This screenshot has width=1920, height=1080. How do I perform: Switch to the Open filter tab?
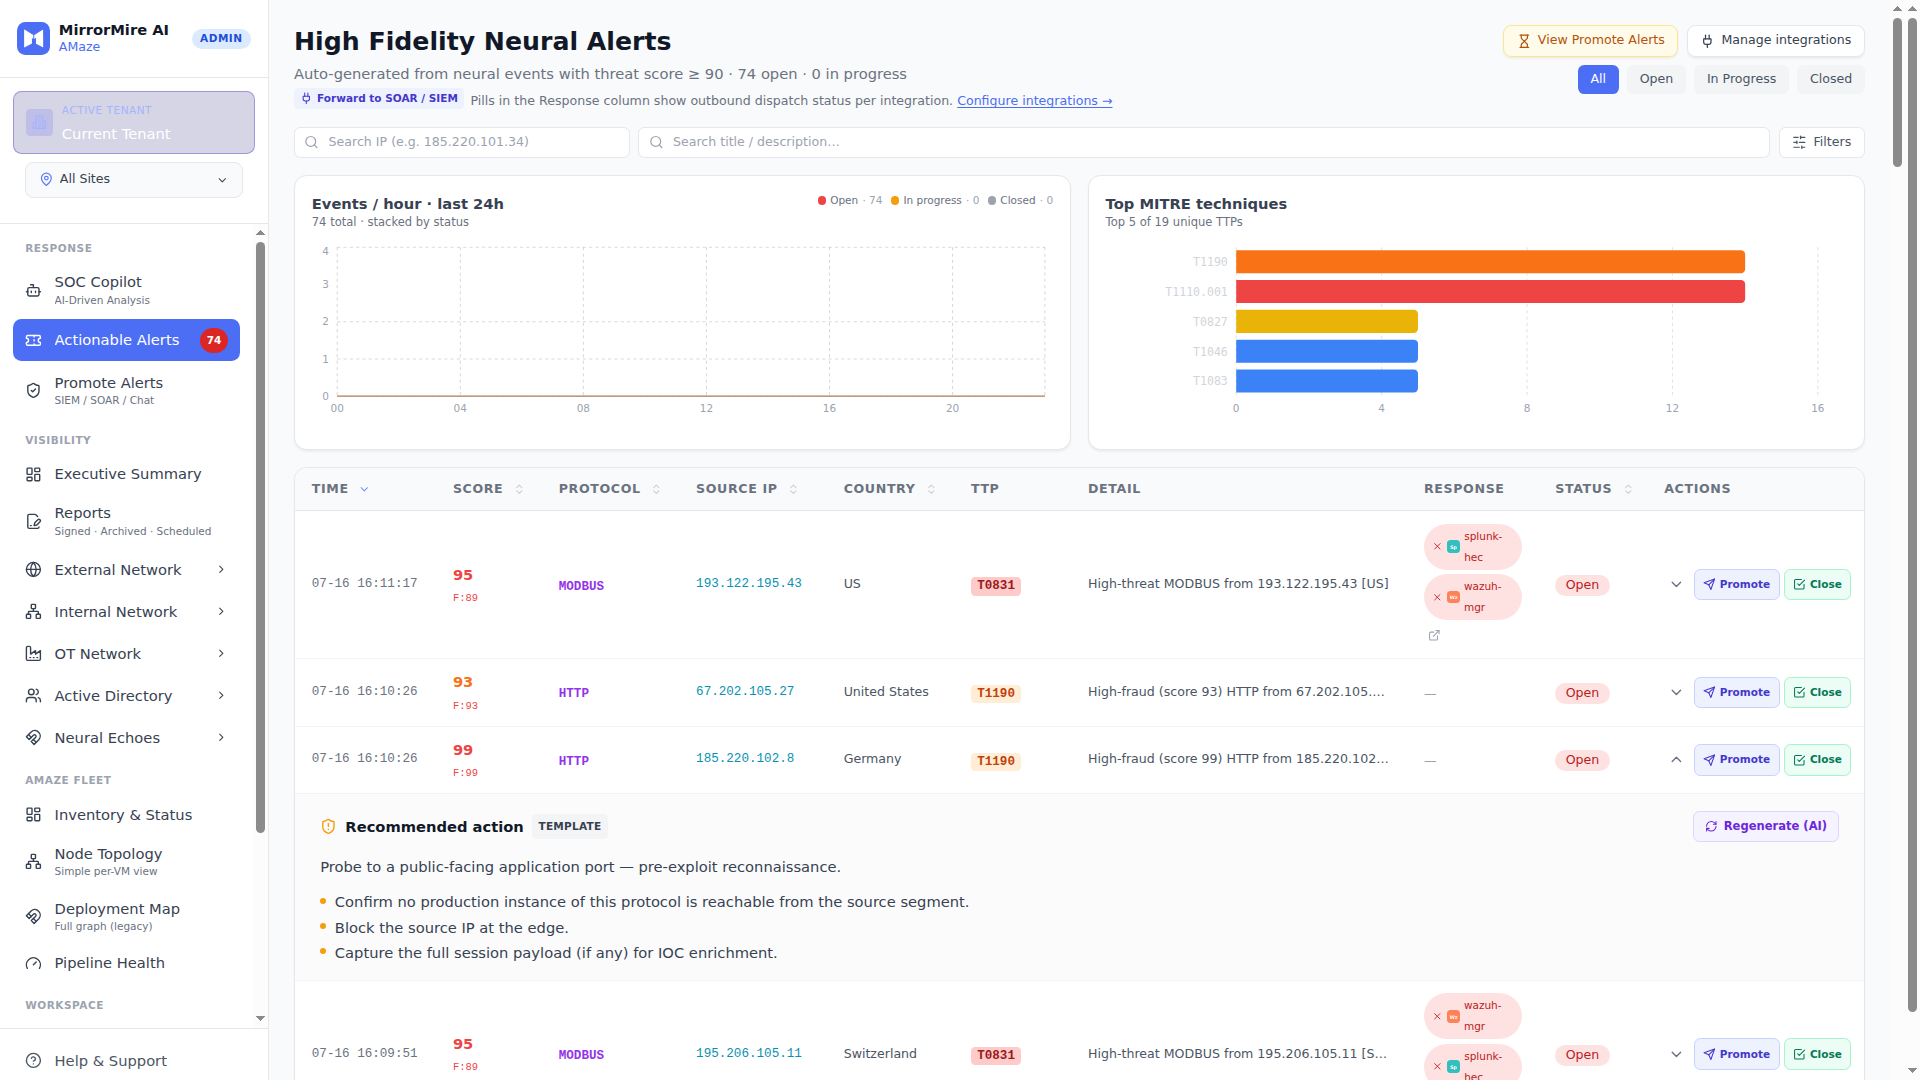1656,79
